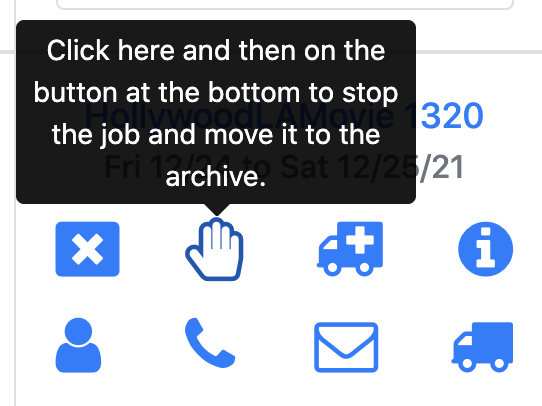
Task: Click the white cross on the ambulance
Action: click(360, 240)
